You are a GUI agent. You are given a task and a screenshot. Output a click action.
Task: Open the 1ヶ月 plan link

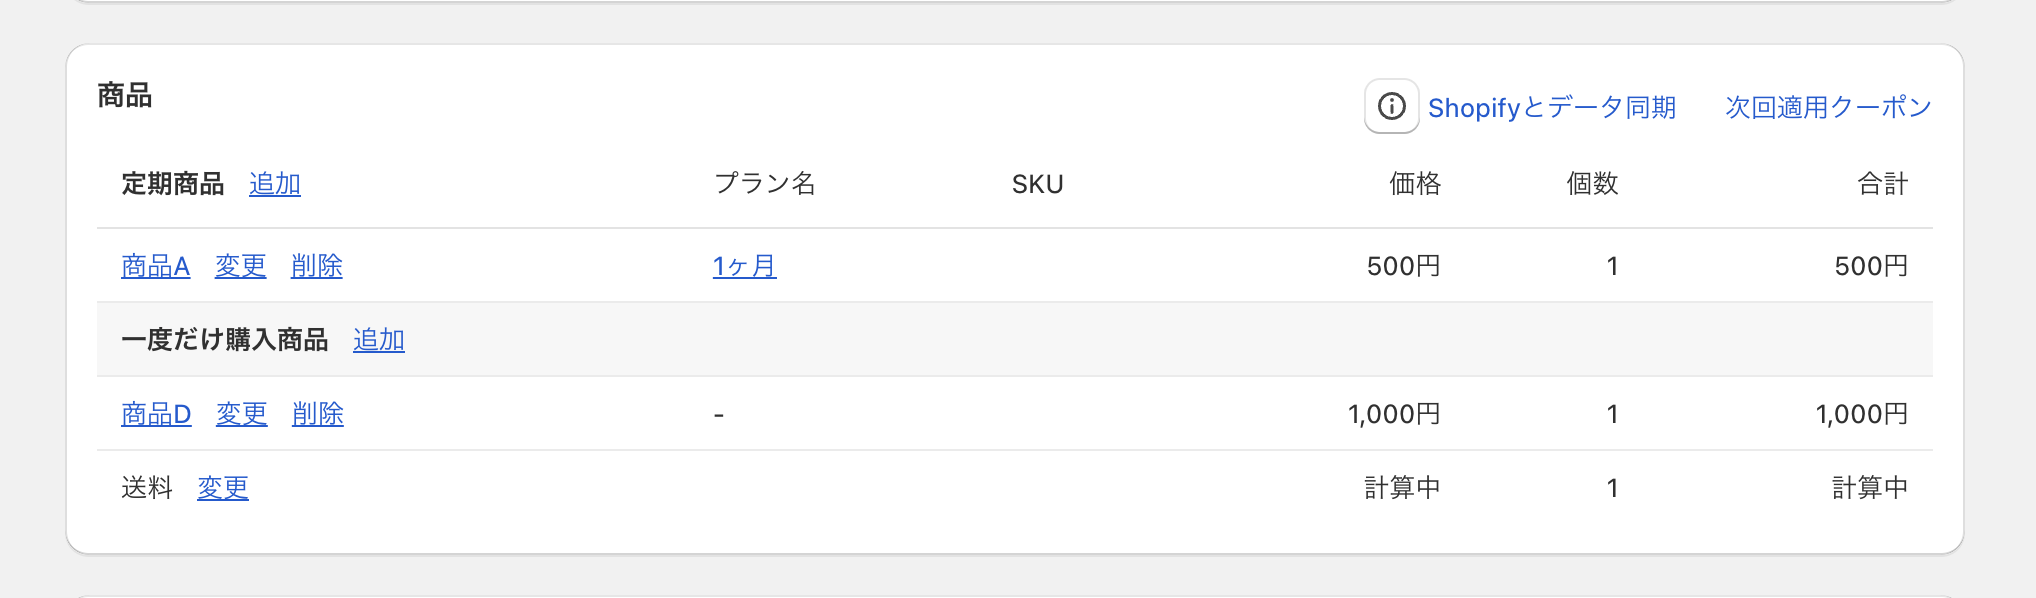tap(744, 266)
